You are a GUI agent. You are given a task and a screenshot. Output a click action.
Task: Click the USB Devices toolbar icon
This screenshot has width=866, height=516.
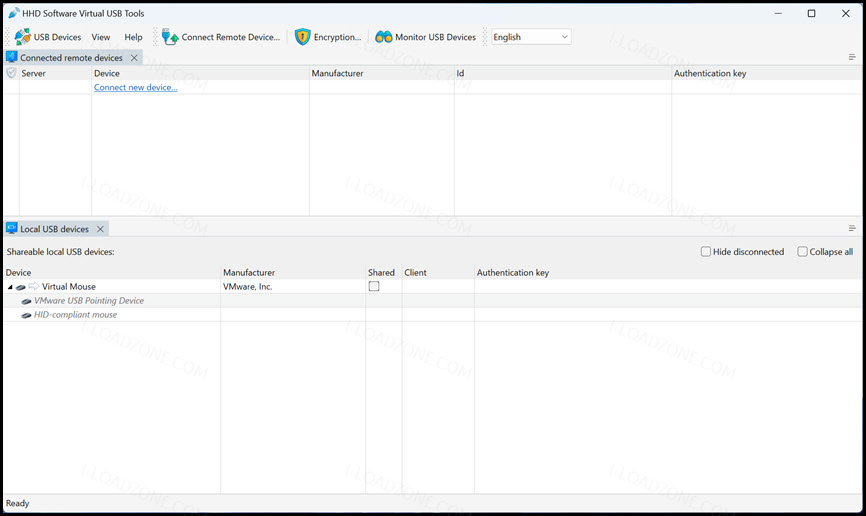pyautogui.click(x=23, y=37)
